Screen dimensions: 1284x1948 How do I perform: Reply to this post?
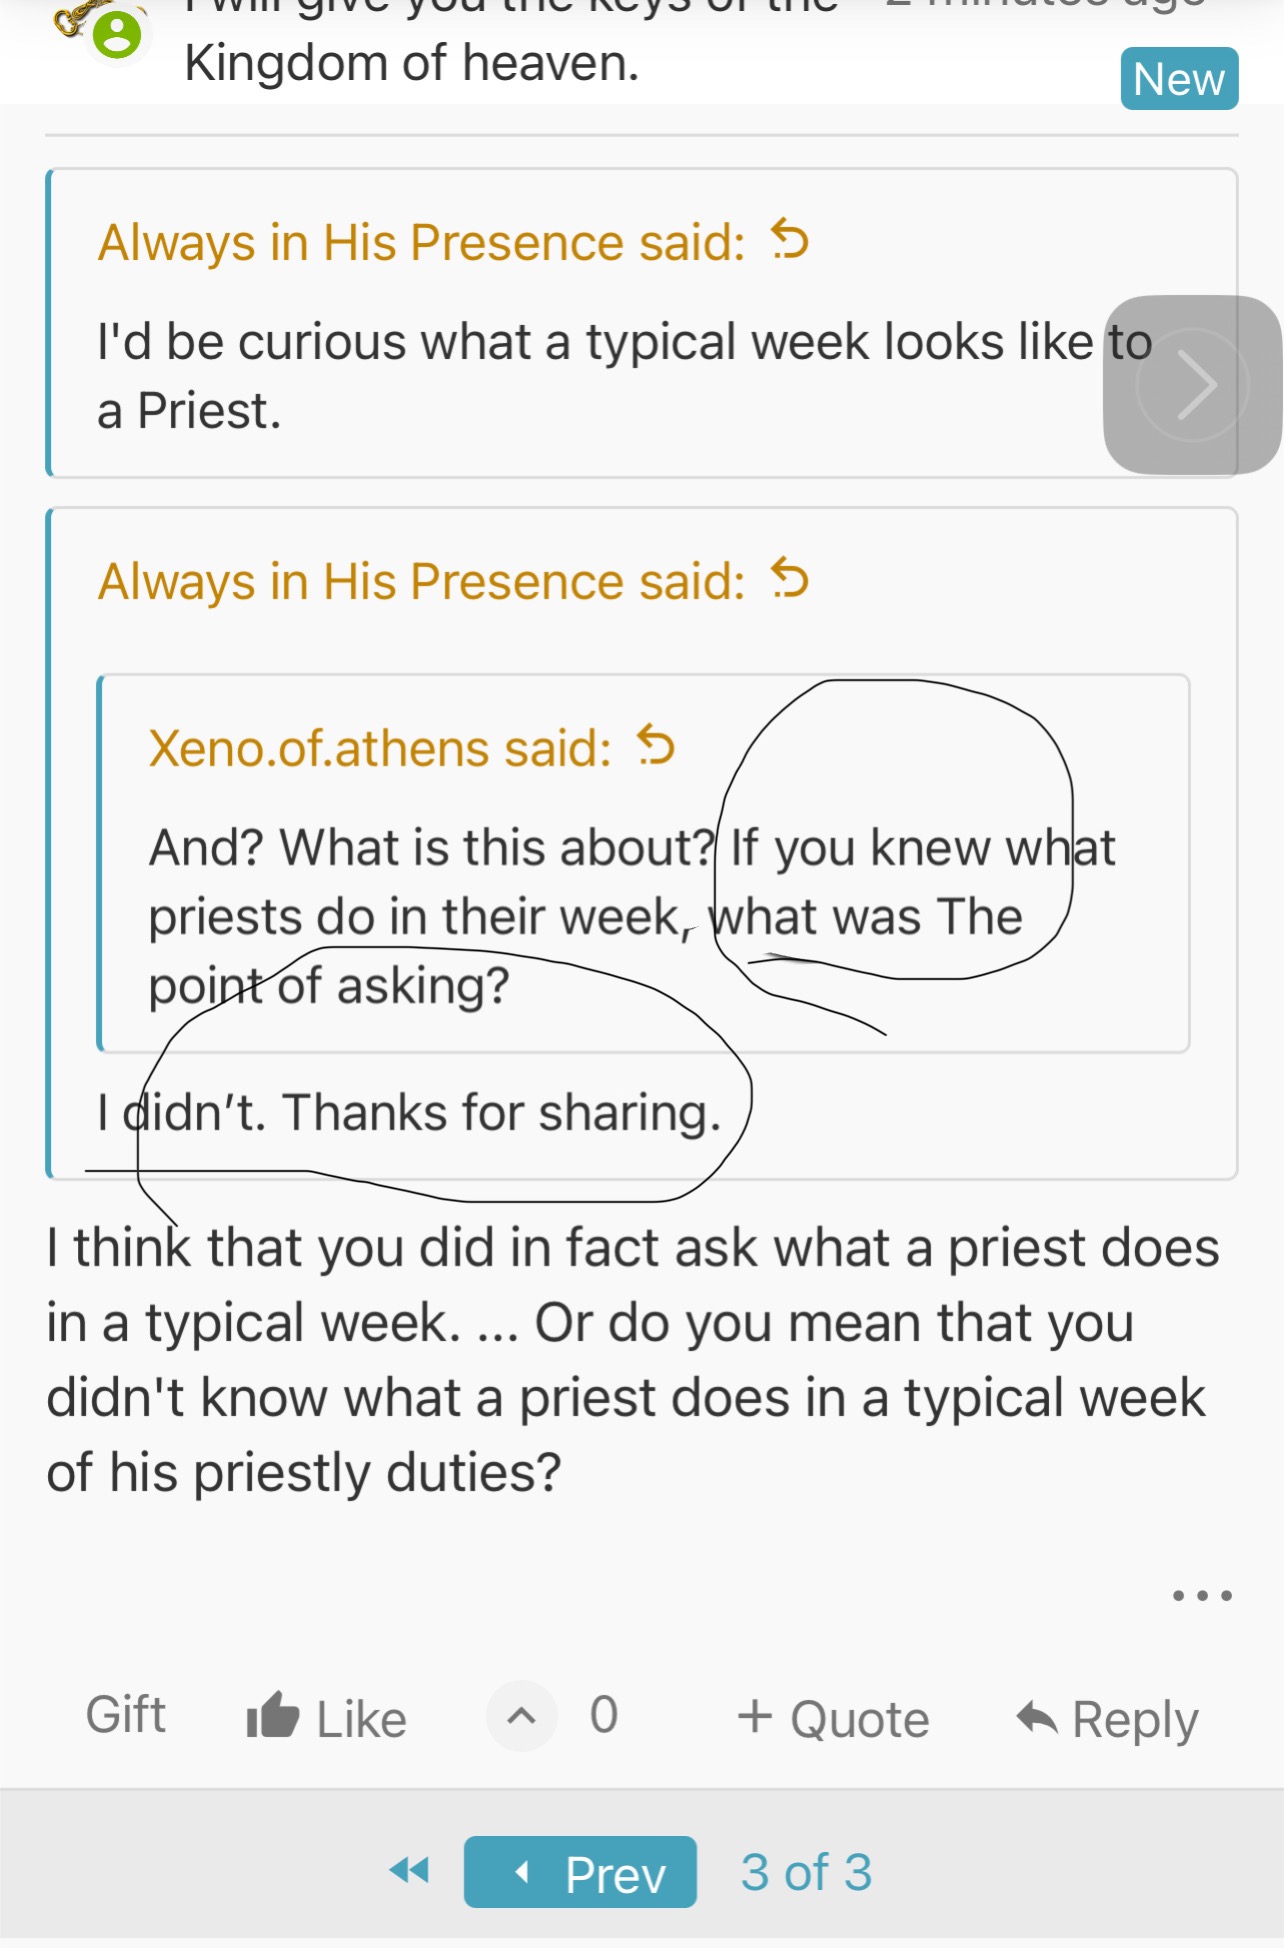(1107, 1719)
